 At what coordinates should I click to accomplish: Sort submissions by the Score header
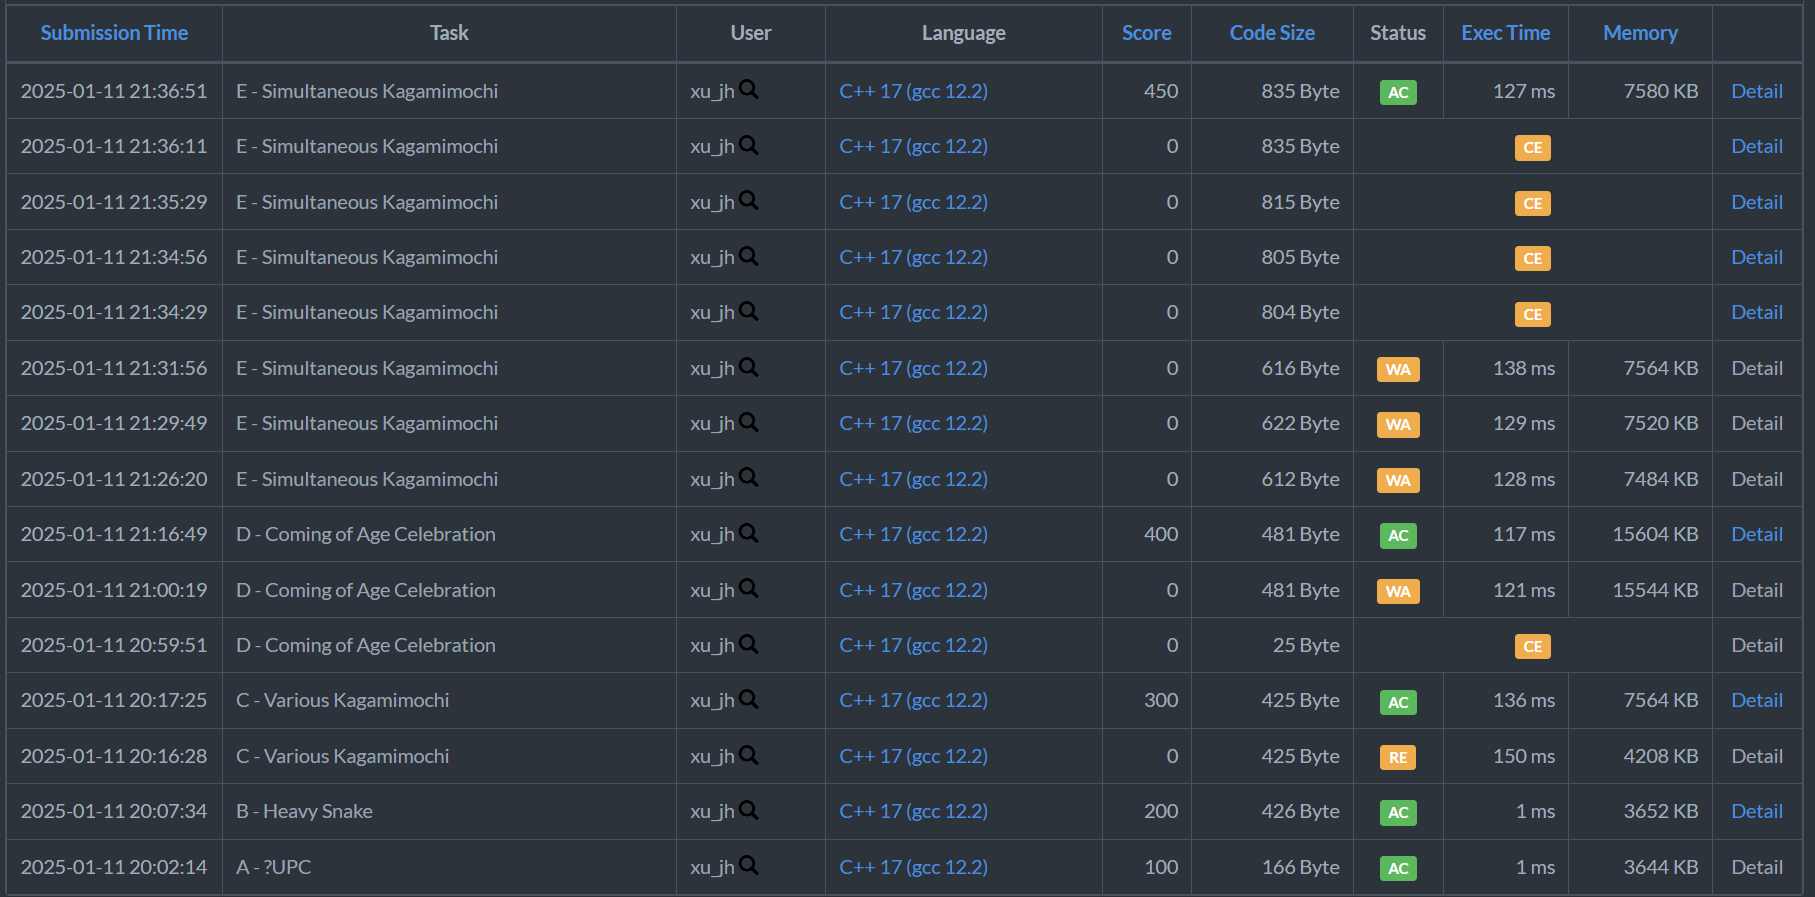point(1146,33)
